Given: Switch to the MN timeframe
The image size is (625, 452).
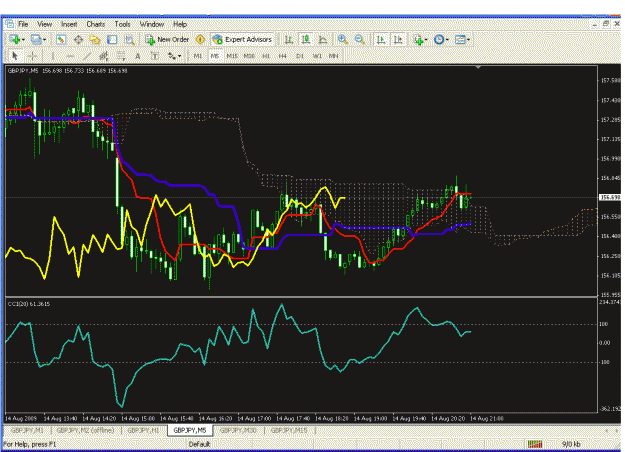Looking at the screenshot, I should (333, 56).
